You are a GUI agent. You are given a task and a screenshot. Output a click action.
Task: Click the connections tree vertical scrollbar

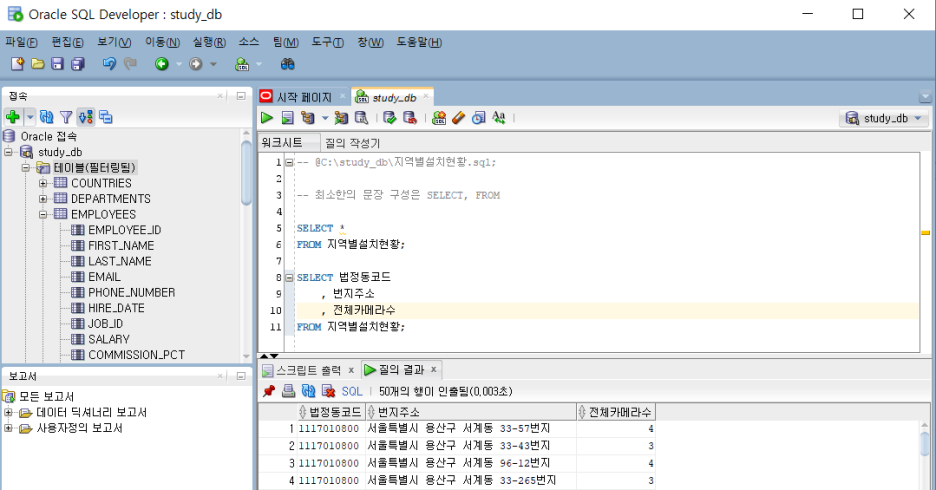coord(247,173)
